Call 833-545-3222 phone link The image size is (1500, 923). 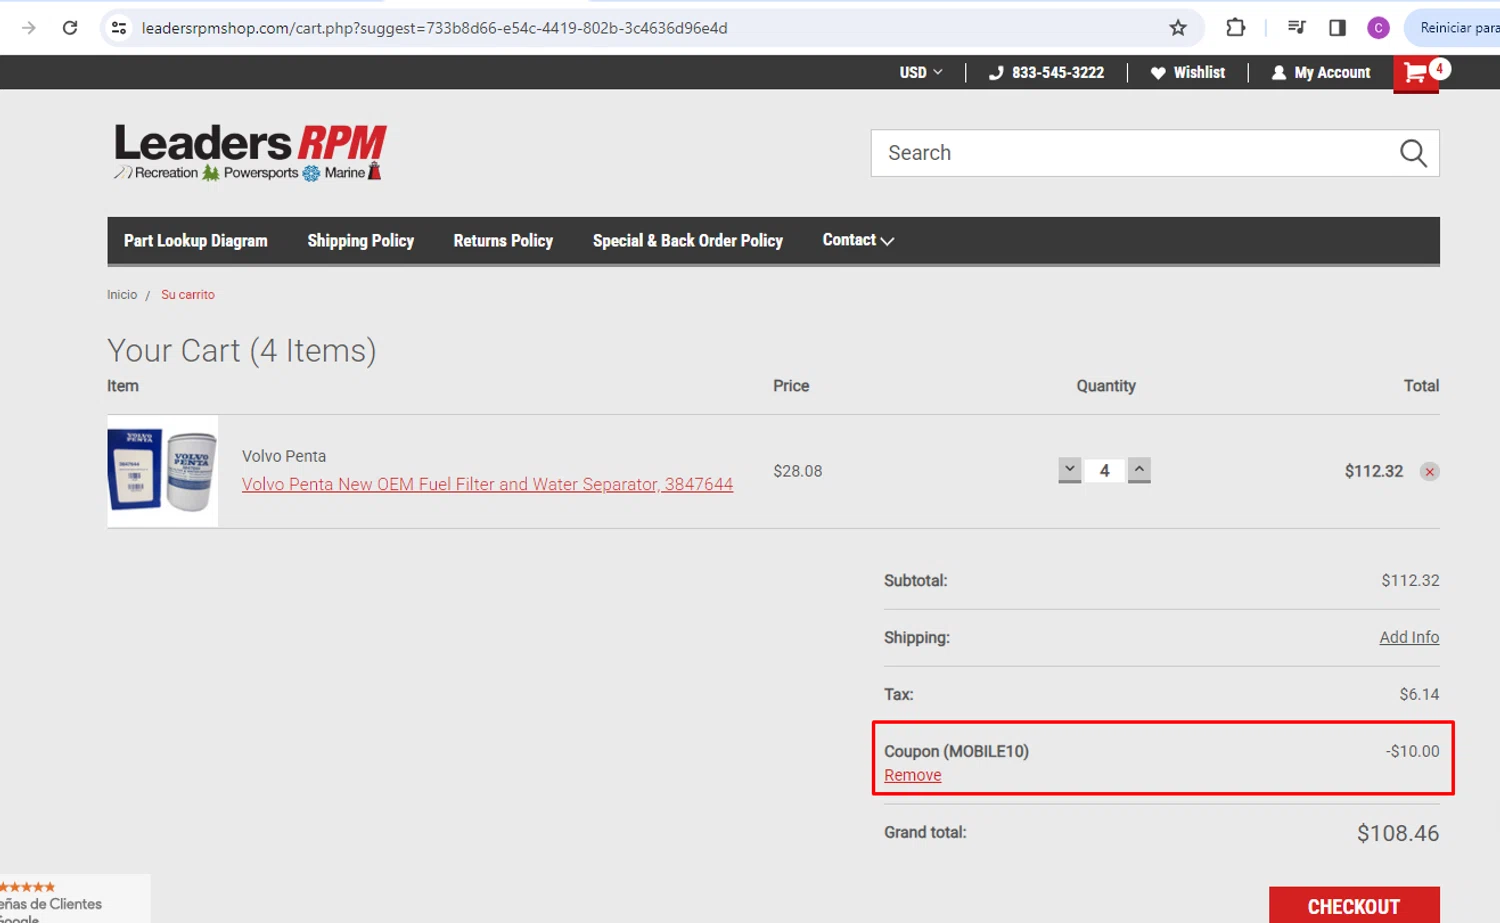[x=1047, y=72]
